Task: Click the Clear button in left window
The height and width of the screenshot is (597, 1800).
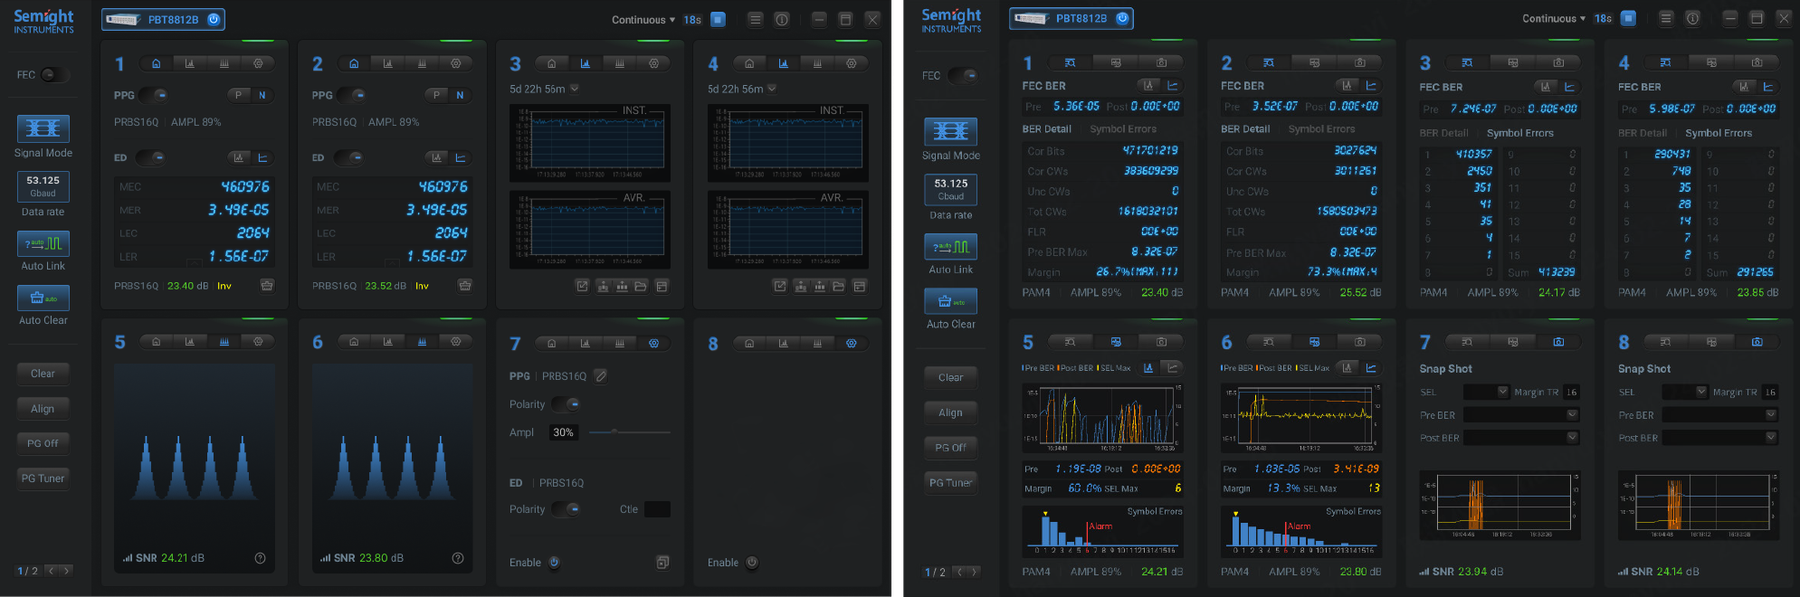Action: [x=43, y=373]
